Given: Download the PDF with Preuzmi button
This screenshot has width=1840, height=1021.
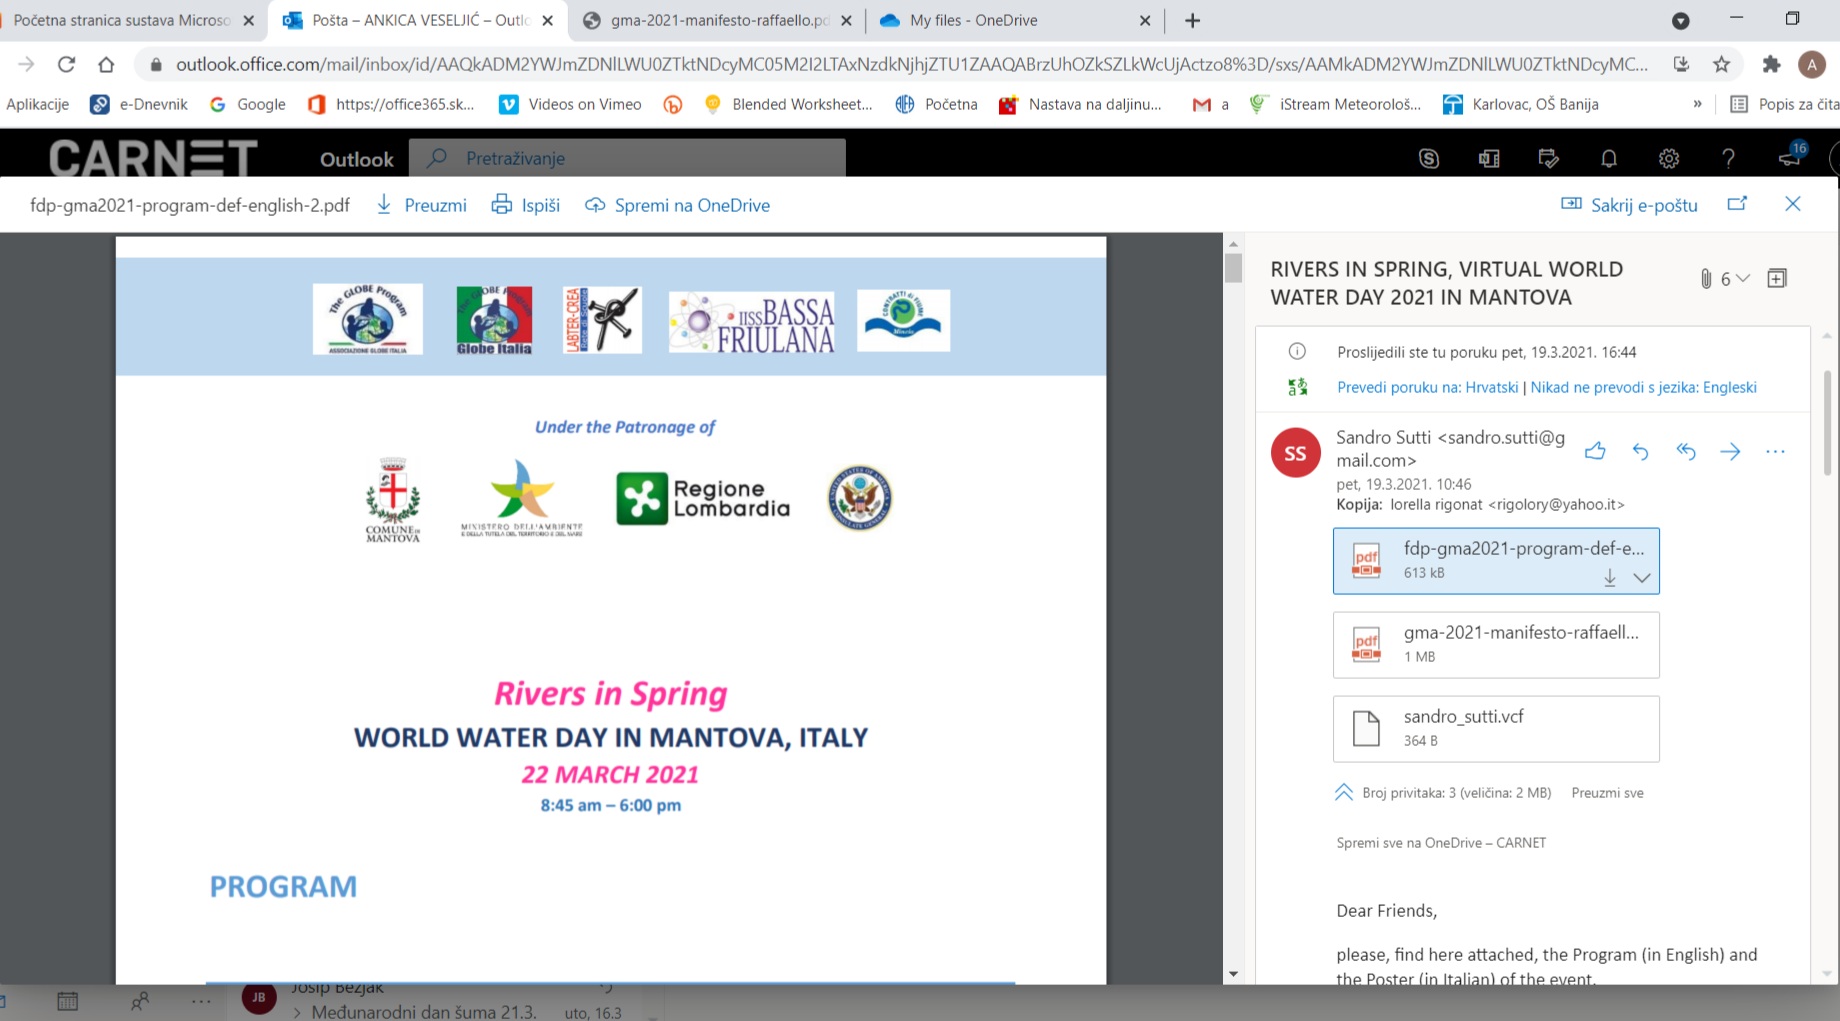Looking at the screenshot, I should [421, 205].
